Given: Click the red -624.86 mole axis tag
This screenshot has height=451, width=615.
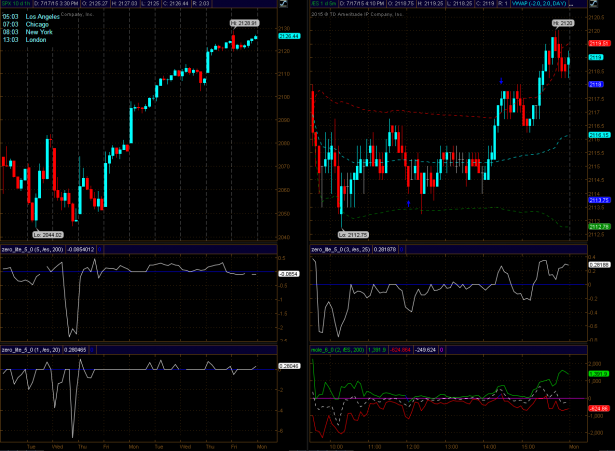Looking at the screenshot, I should click(x=599, y=409).
